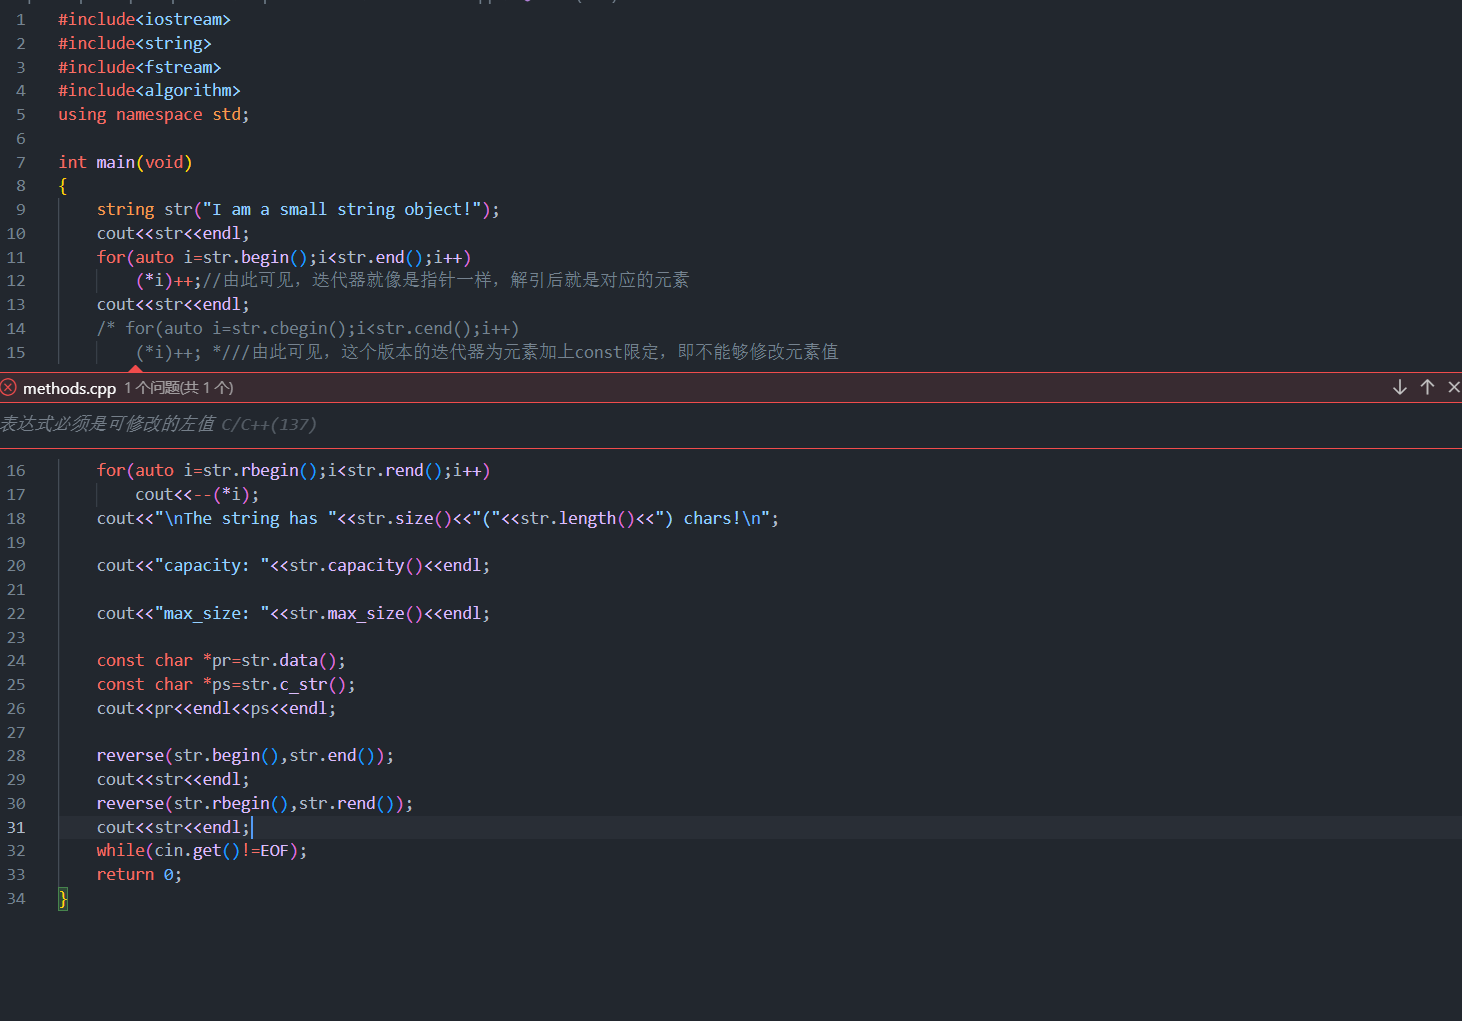Click line number 7 in the gutter
This screenshot has height=1021, width=1462.
coord(21,162)
